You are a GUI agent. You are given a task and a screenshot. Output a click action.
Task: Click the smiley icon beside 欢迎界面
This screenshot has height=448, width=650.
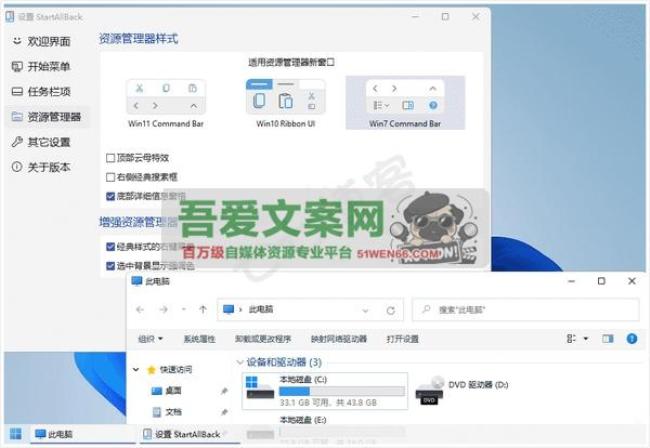pyautogui.click(x=17, y=41)
